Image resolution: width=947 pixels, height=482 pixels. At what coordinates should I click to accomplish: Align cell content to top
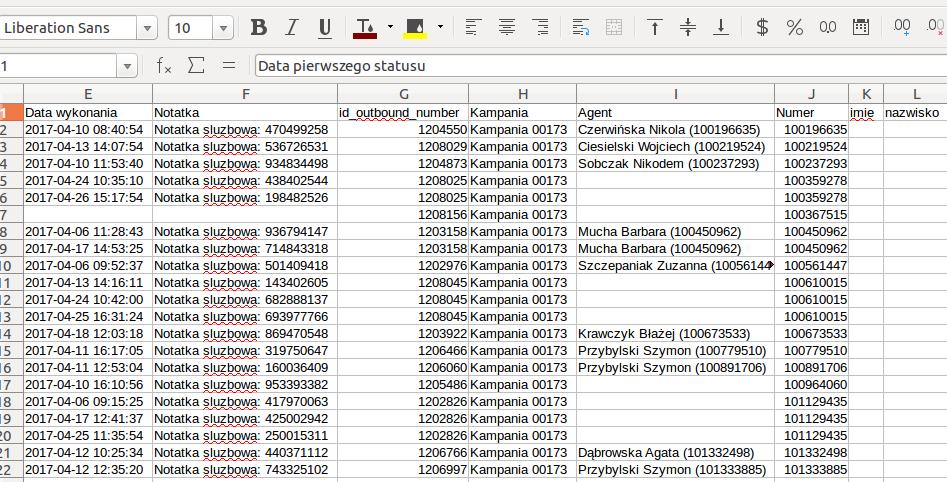pos(655,27)
